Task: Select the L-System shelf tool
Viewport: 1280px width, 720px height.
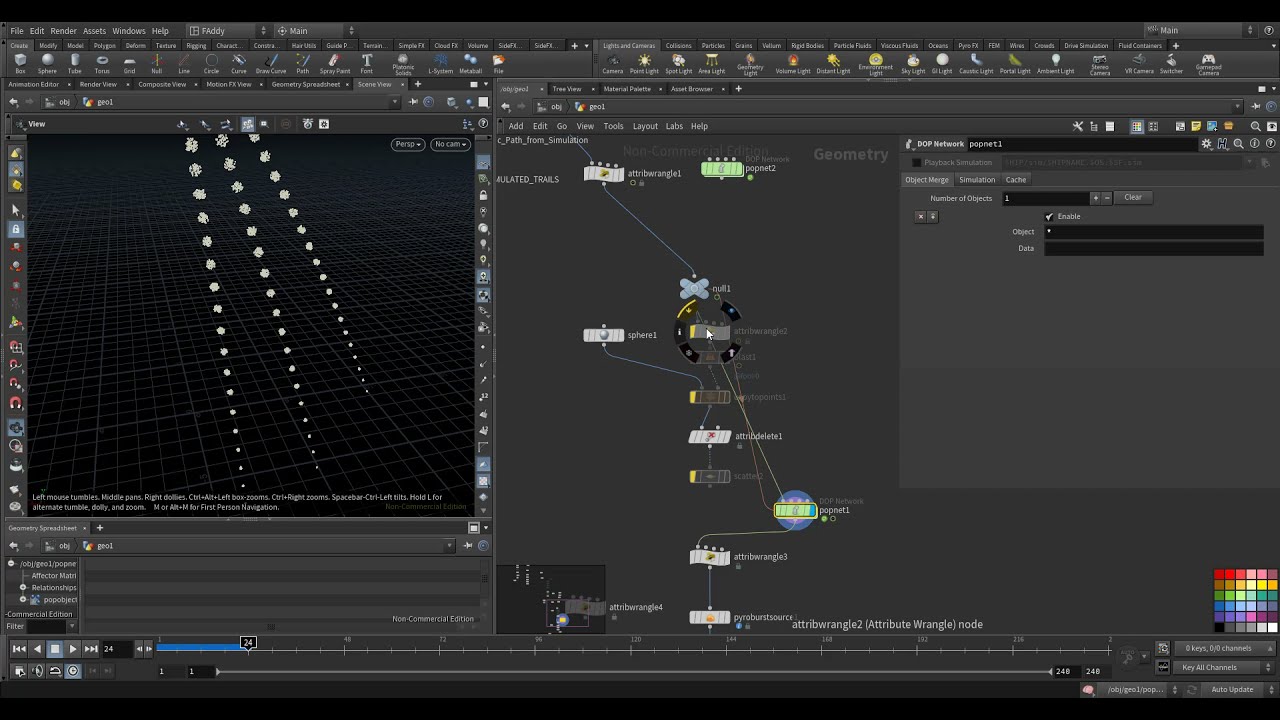Action: pos(440,64)
